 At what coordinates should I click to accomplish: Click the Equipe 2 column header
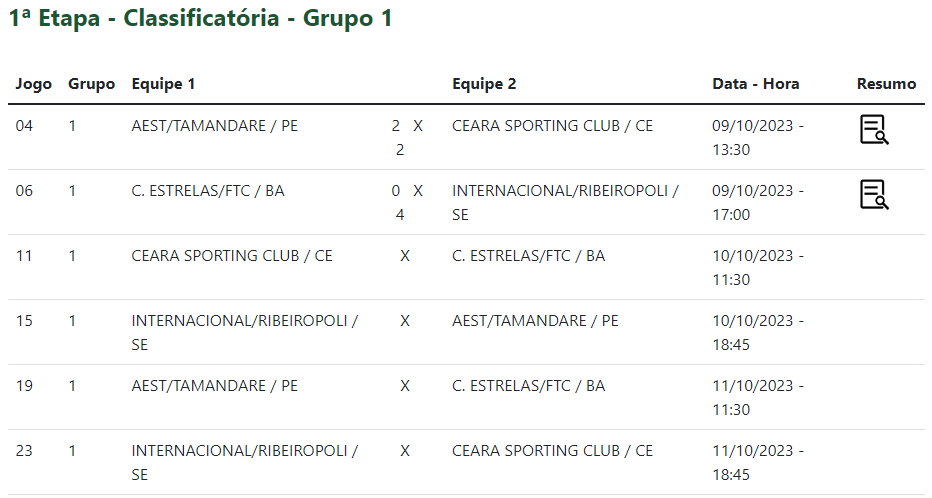(484, 84)
